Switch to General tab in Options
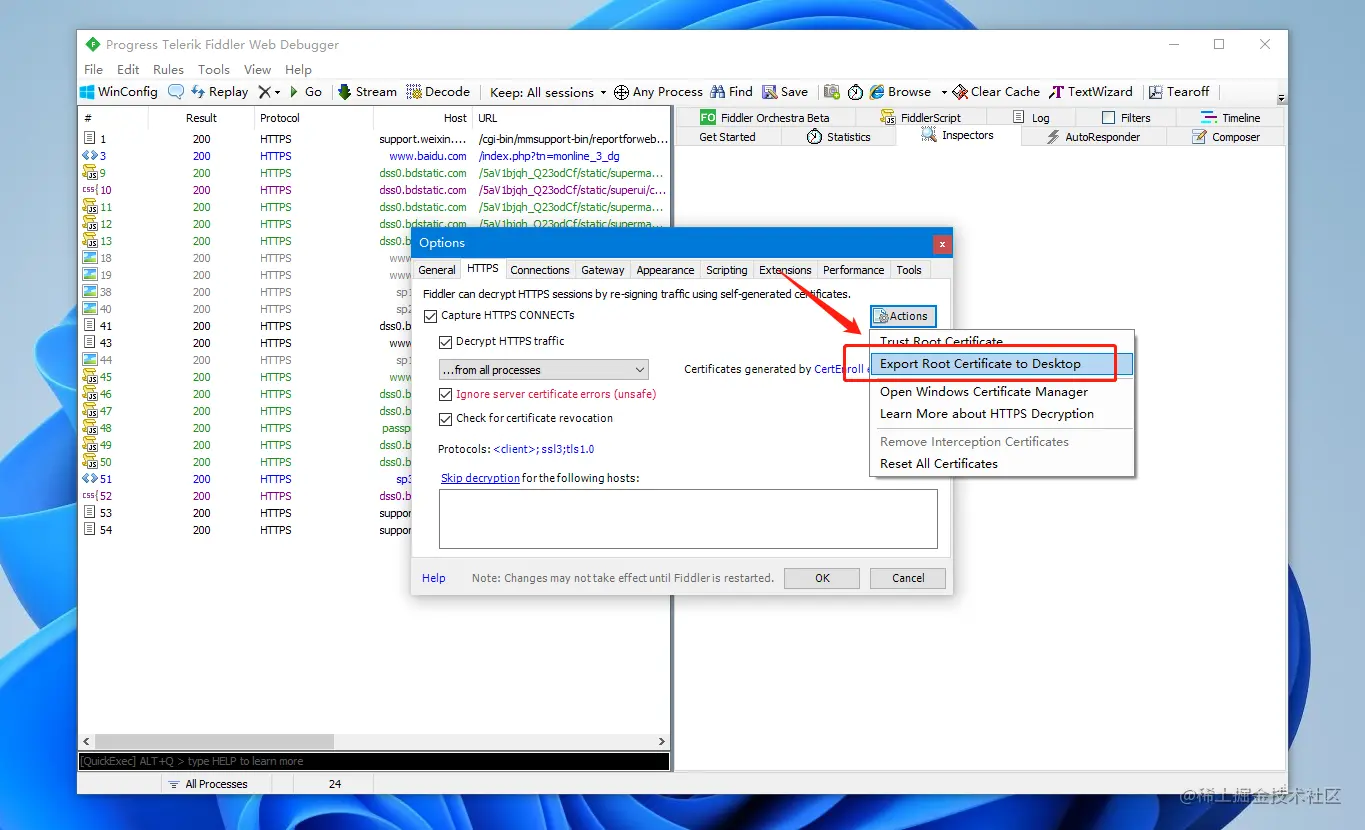 click(x=437, y=270)
